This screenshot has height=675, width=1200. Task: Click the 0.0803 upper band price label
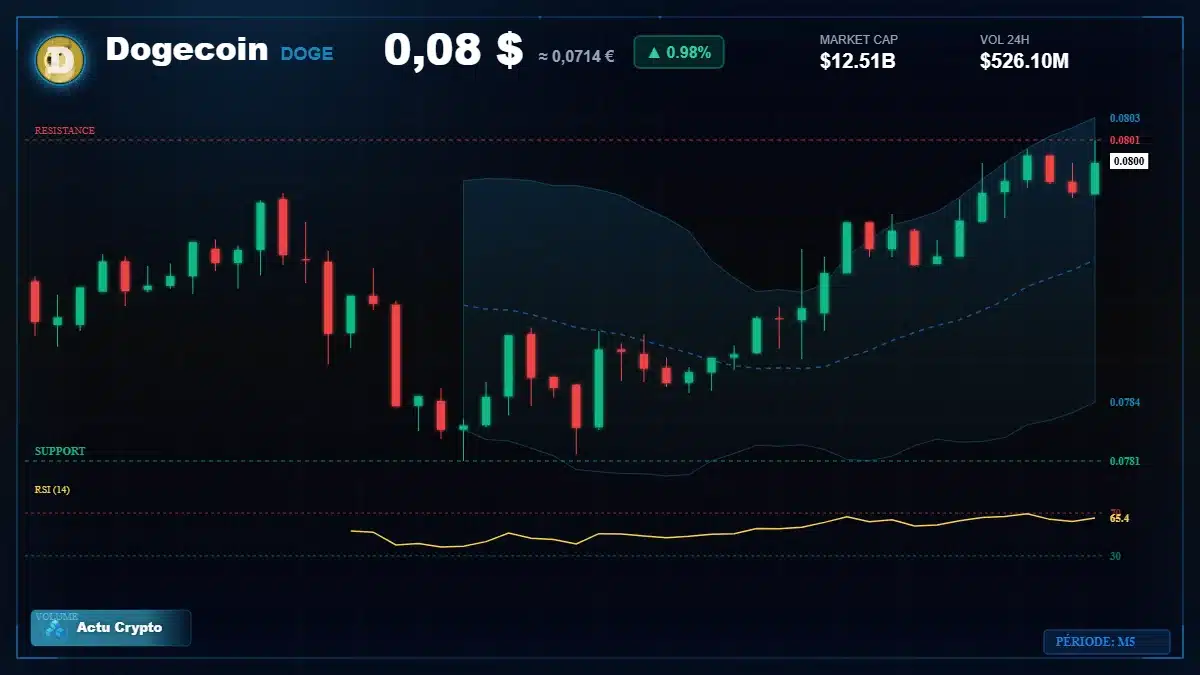tap(1125, 118)
